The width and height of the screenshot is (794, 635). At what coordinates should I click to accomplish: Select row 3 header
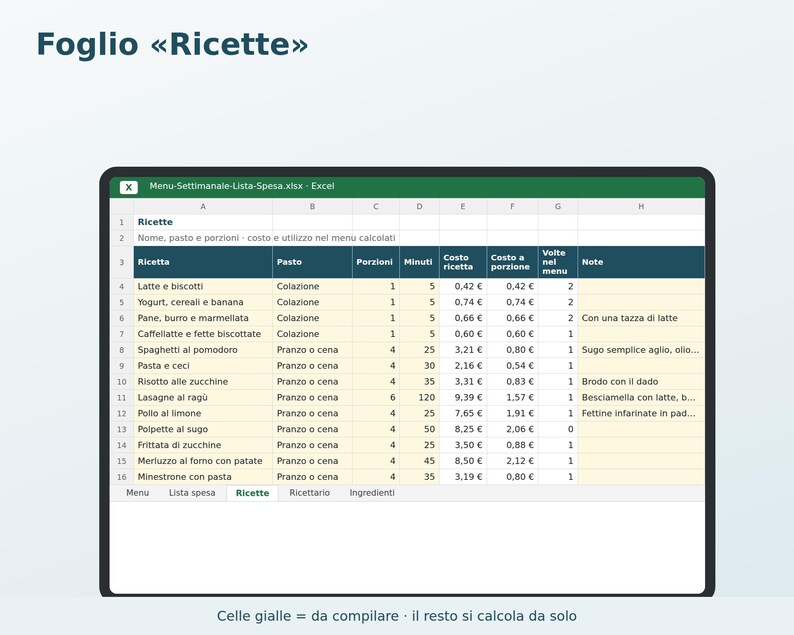pos(122,262)
